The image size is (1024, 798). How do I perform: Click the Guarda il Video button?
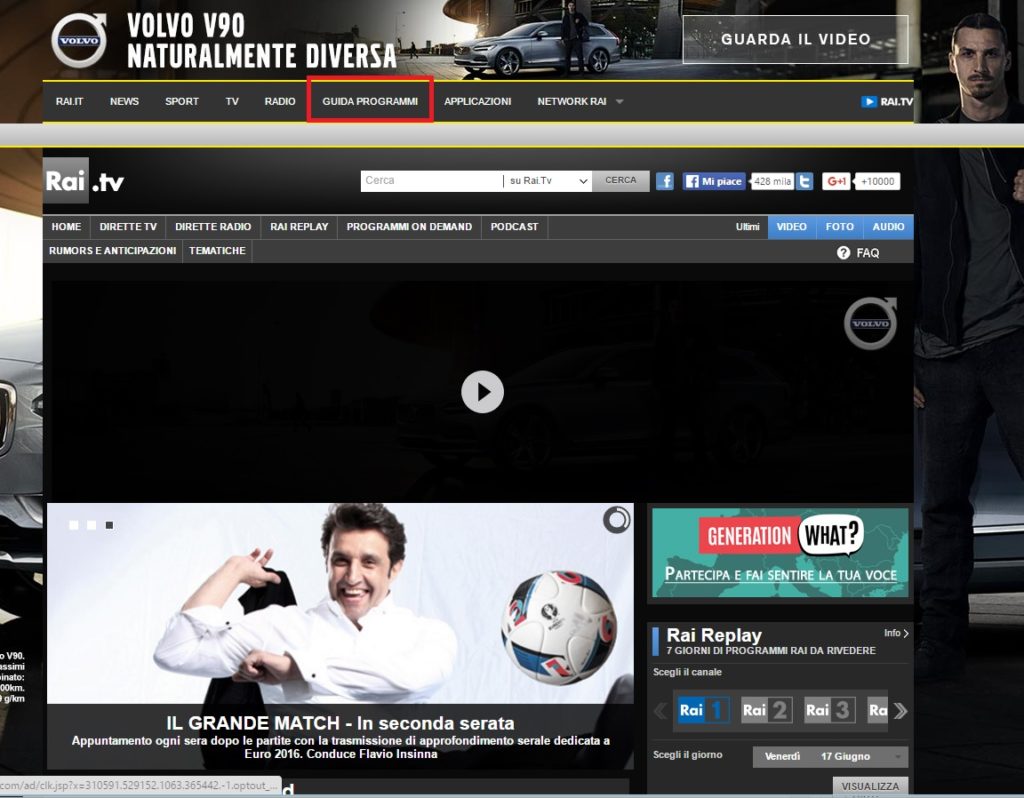click(x=795, y=40)
